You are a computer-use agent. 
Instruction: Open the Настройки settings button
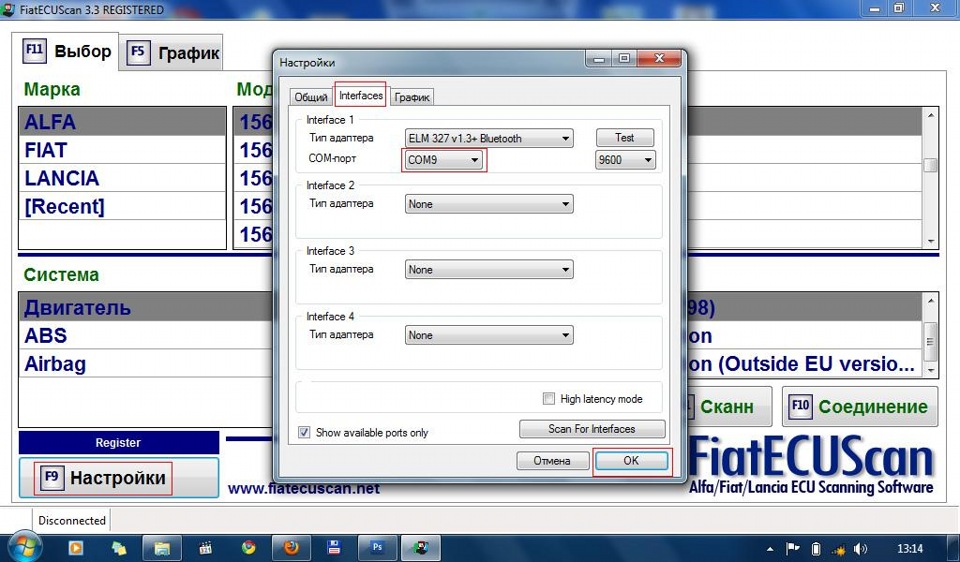118,478
